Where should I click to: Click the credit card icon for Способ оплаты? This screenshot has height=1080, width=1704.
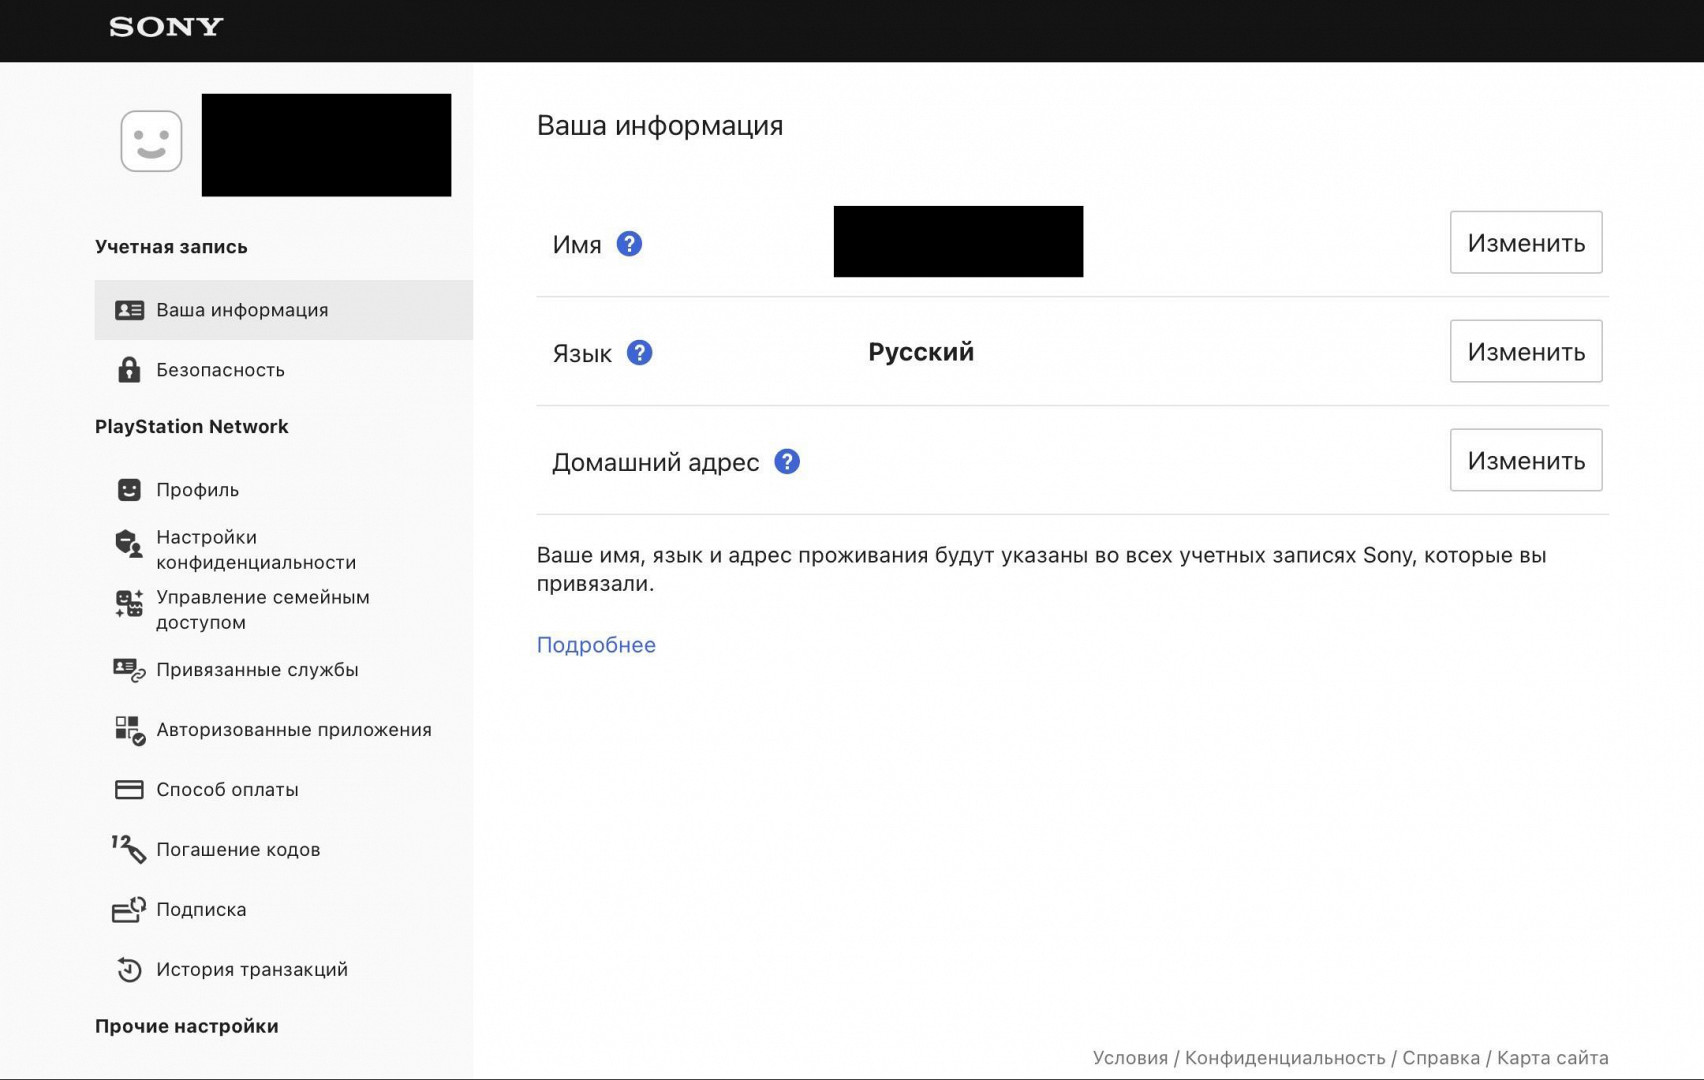click(129, 790)
